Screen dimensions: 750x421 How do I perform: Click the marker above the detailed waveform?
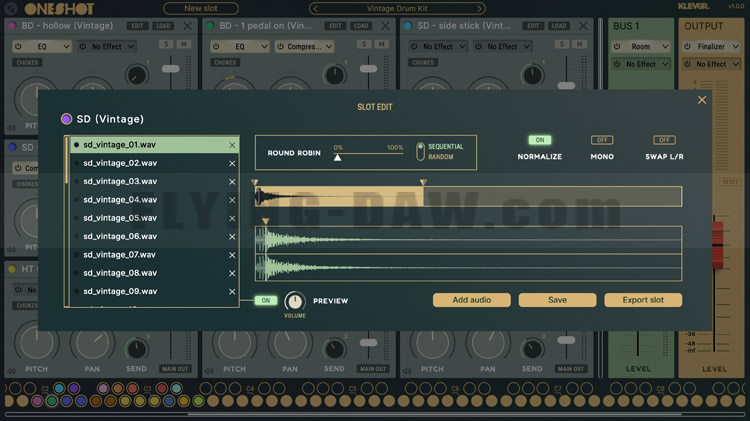266,221
